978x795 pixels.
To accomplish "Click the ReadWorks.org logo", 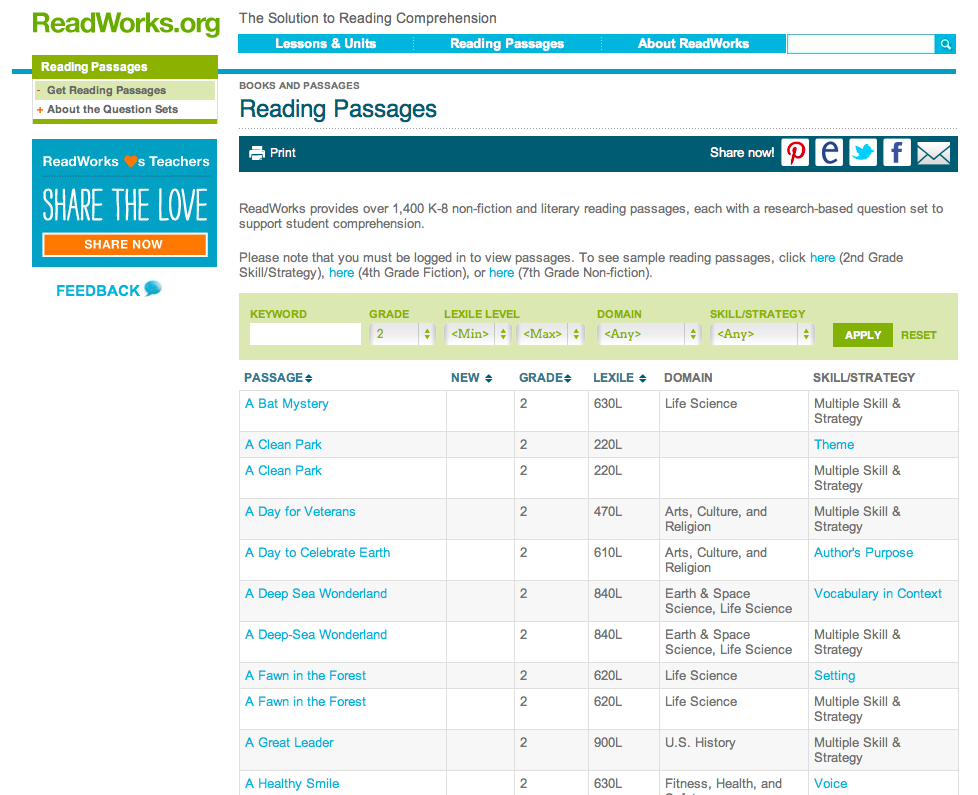I will point(126,24).
